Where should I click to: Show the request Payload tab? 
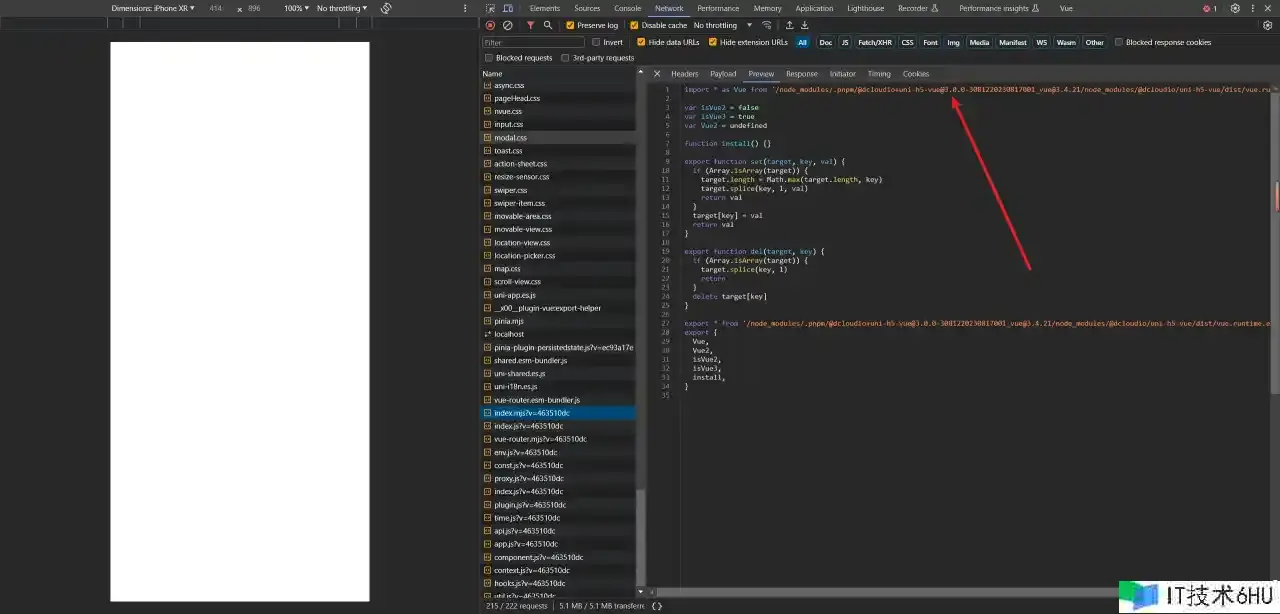coord(723,74)
